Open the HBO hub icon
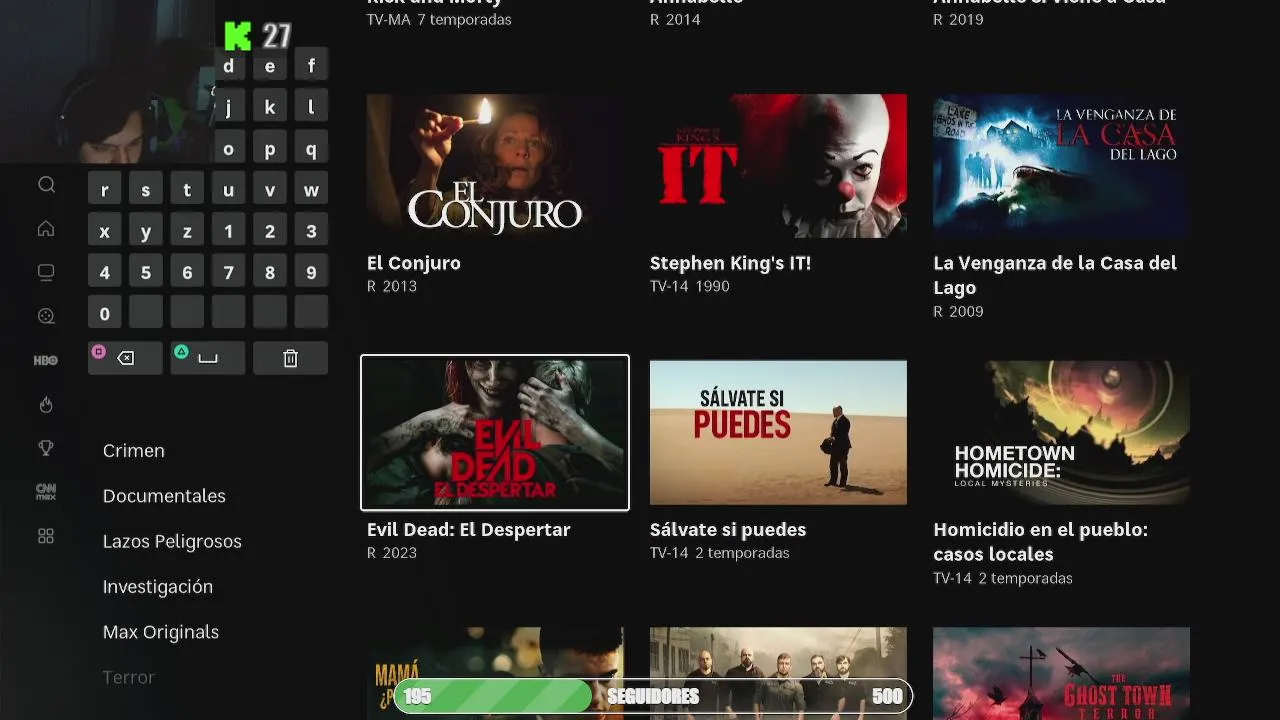The image size is (1280, 720). (46, 360)
